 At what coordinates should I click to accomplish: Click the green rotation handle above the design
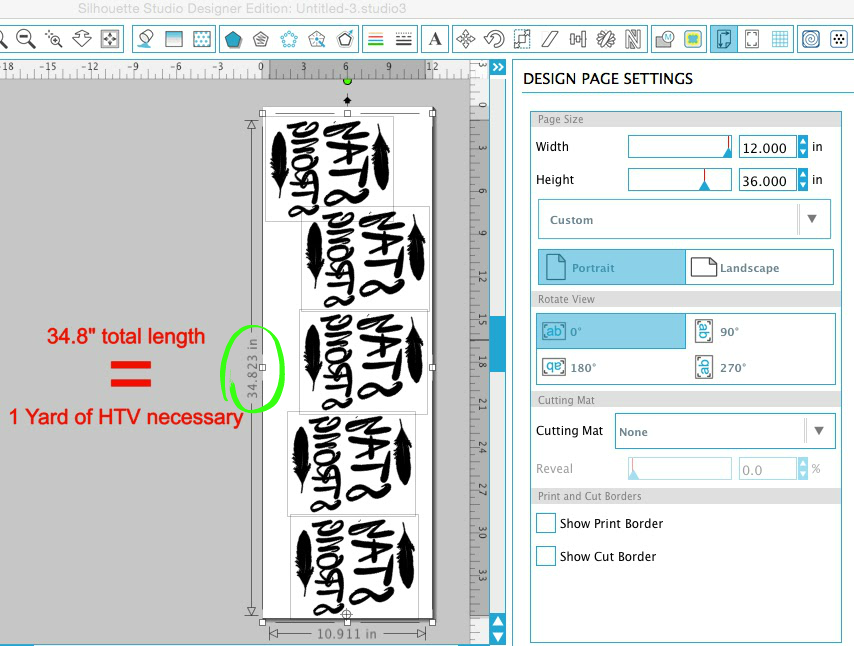(347, 81)
